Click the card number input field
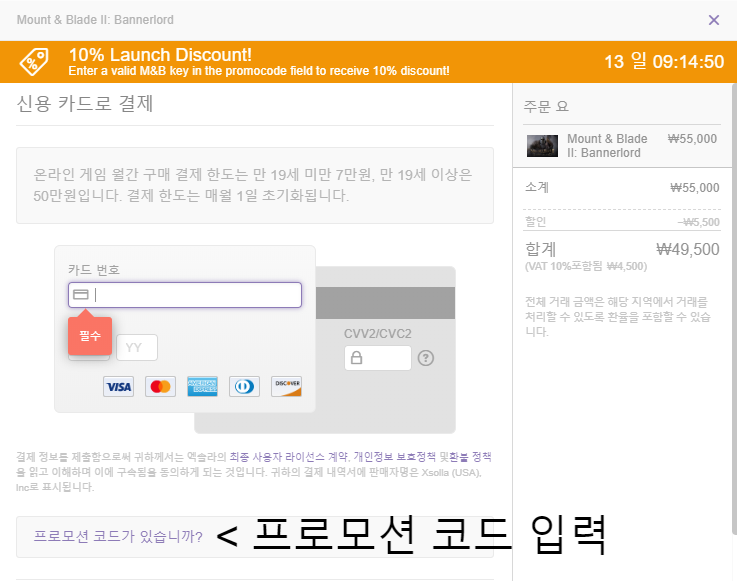 click(185, 295)
